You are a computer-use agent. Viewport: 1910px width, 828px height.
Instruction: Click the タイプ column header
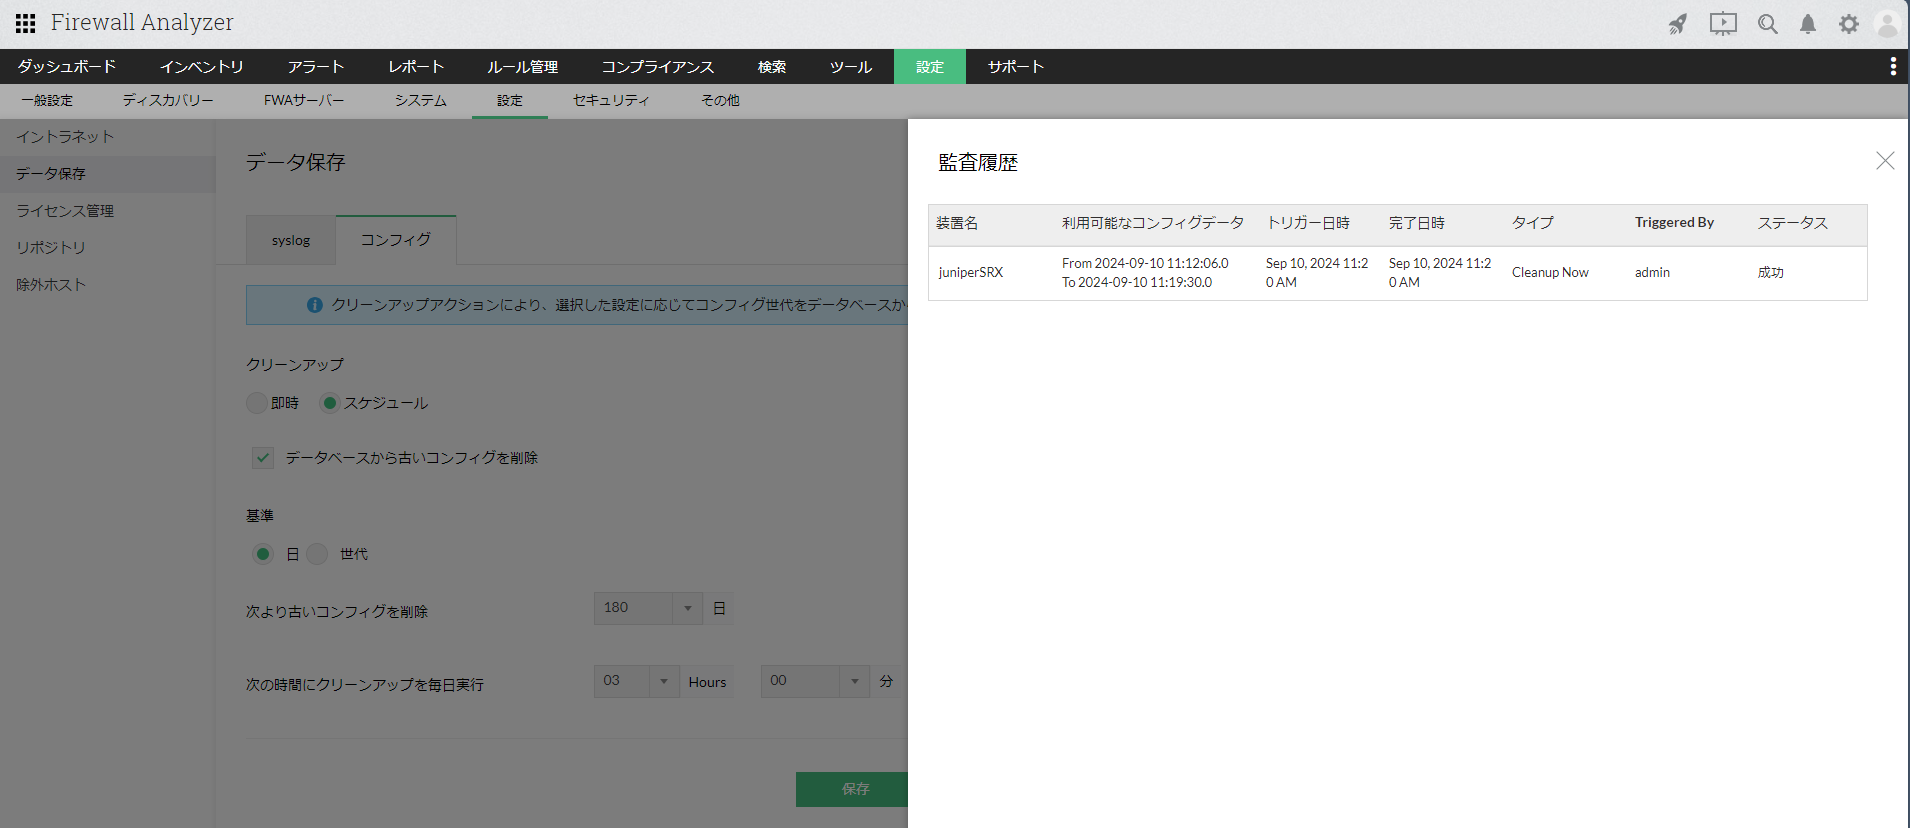click(1533, 223)
